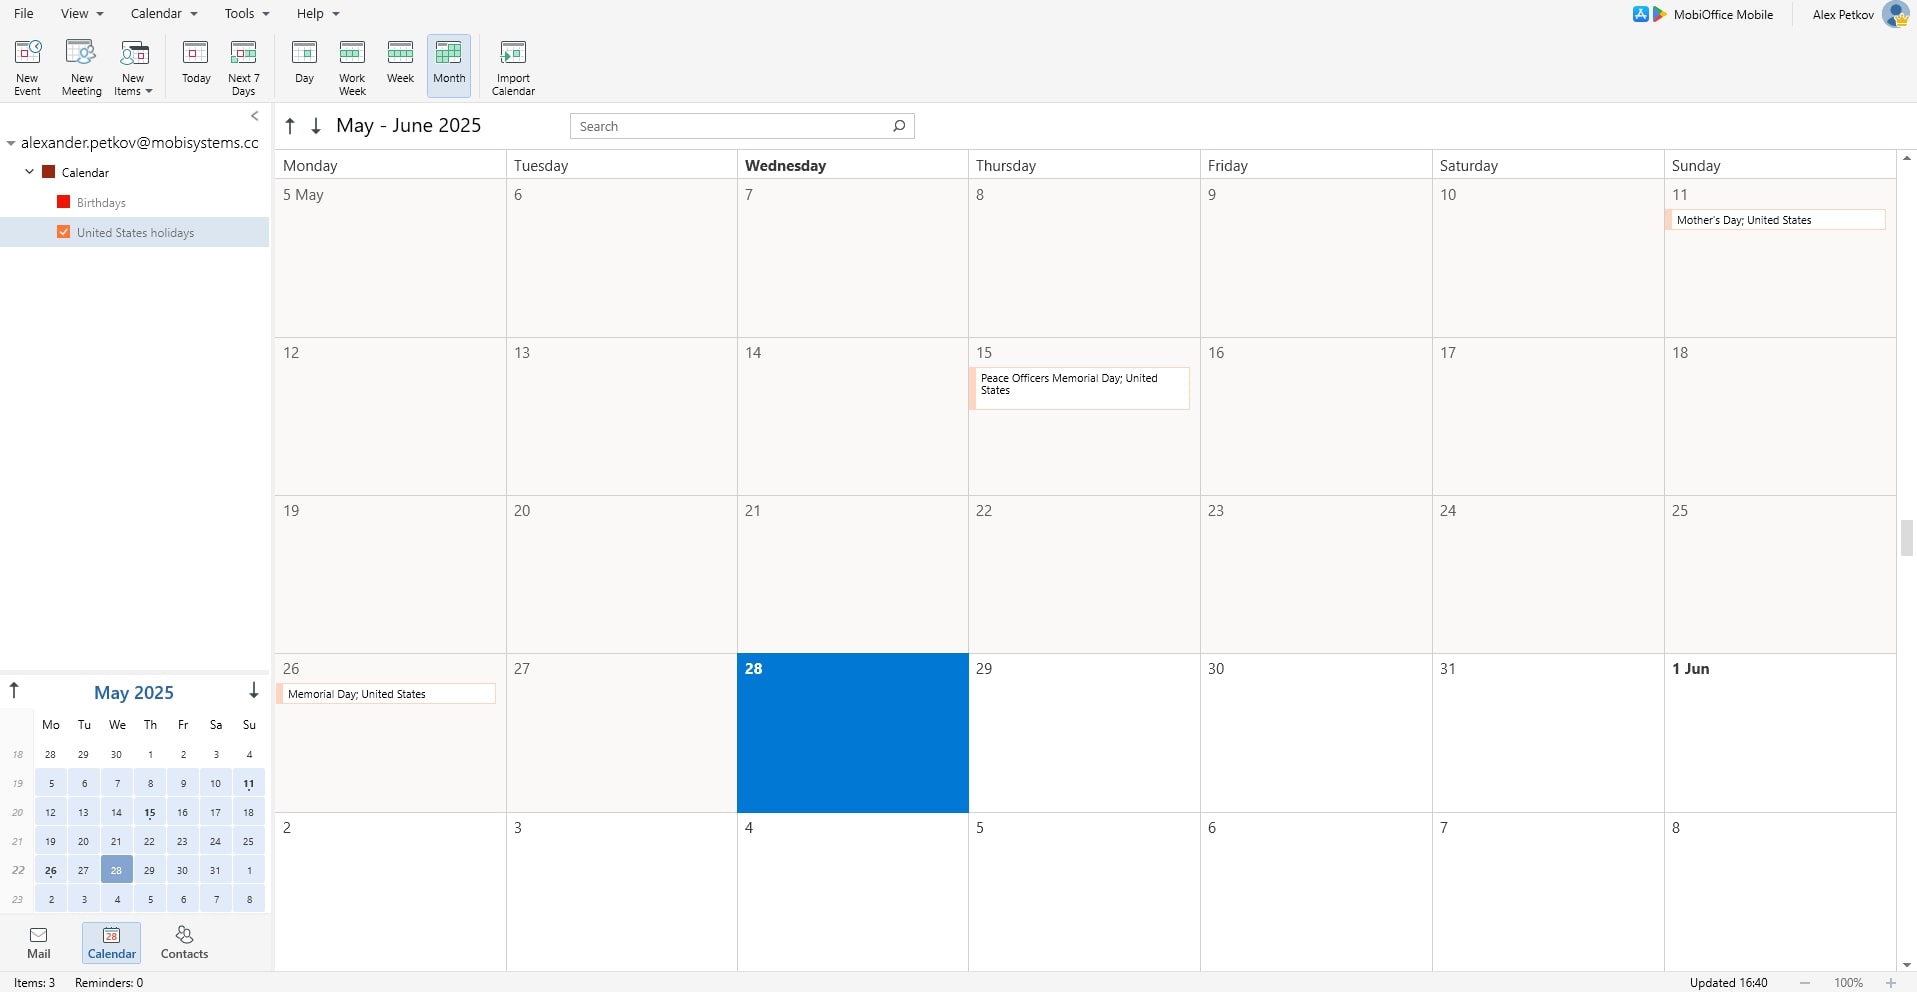Click the Import Calendar icon
Screen dimensions: 1917x992
(513, 66)
